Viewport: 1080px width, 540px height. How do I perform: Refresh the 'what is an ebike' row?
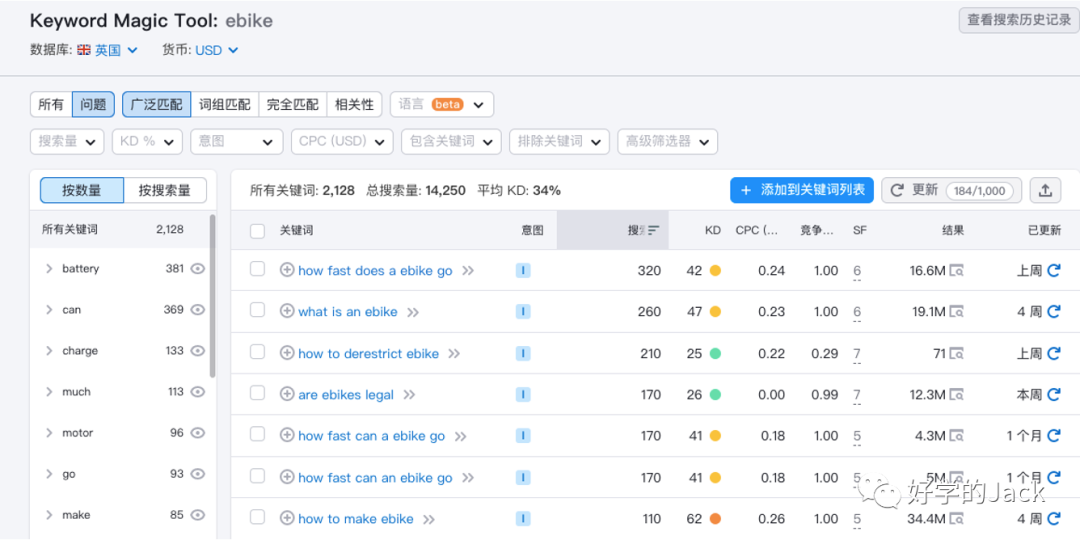(1053, 312)
